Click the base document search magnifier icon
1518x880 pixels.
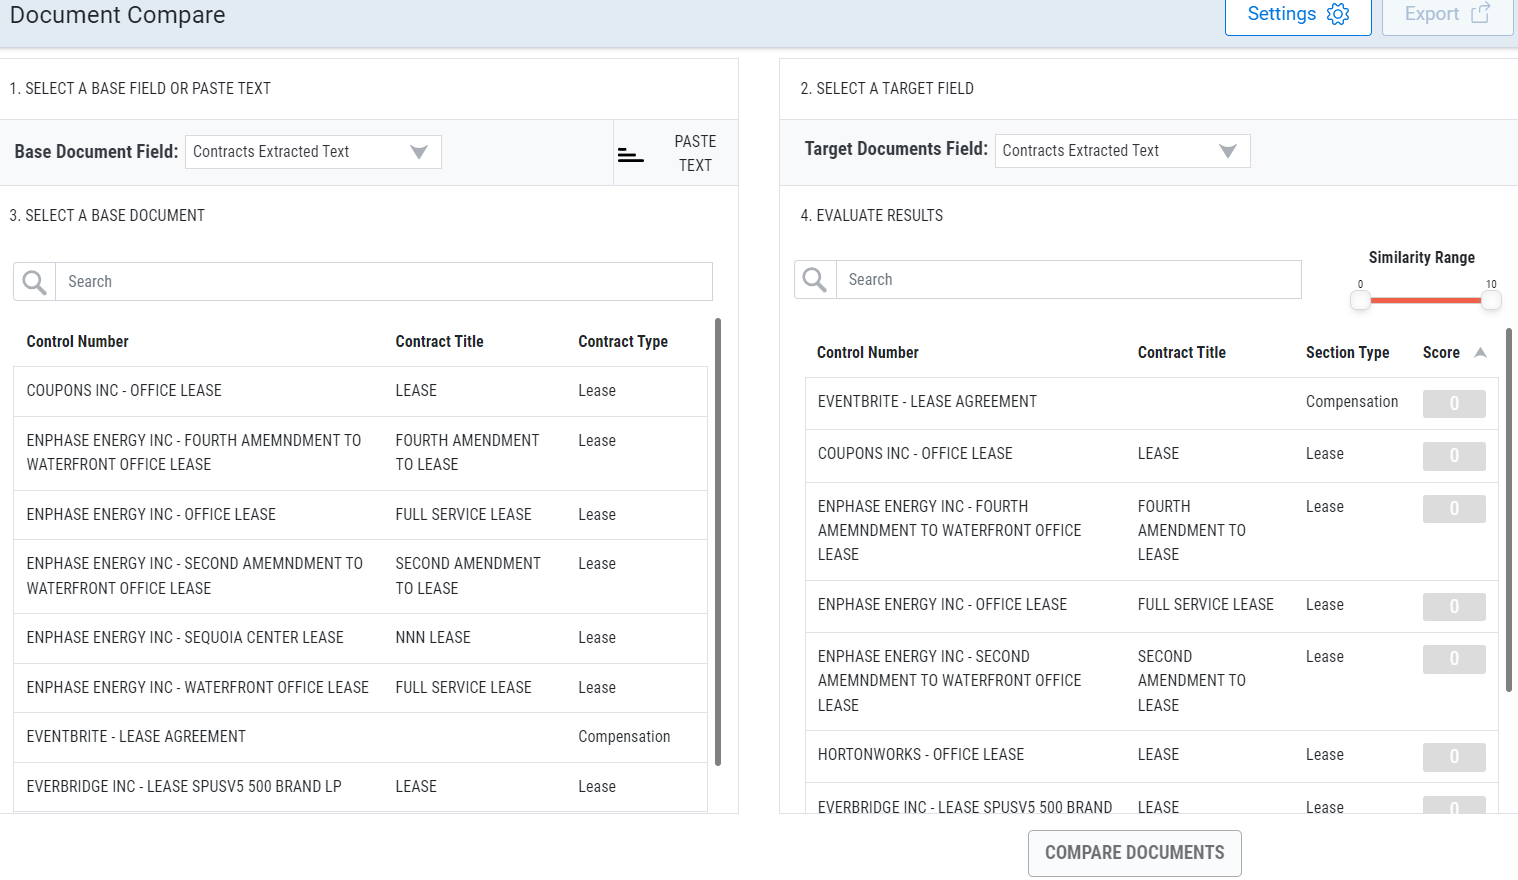[x=35, y=282]
